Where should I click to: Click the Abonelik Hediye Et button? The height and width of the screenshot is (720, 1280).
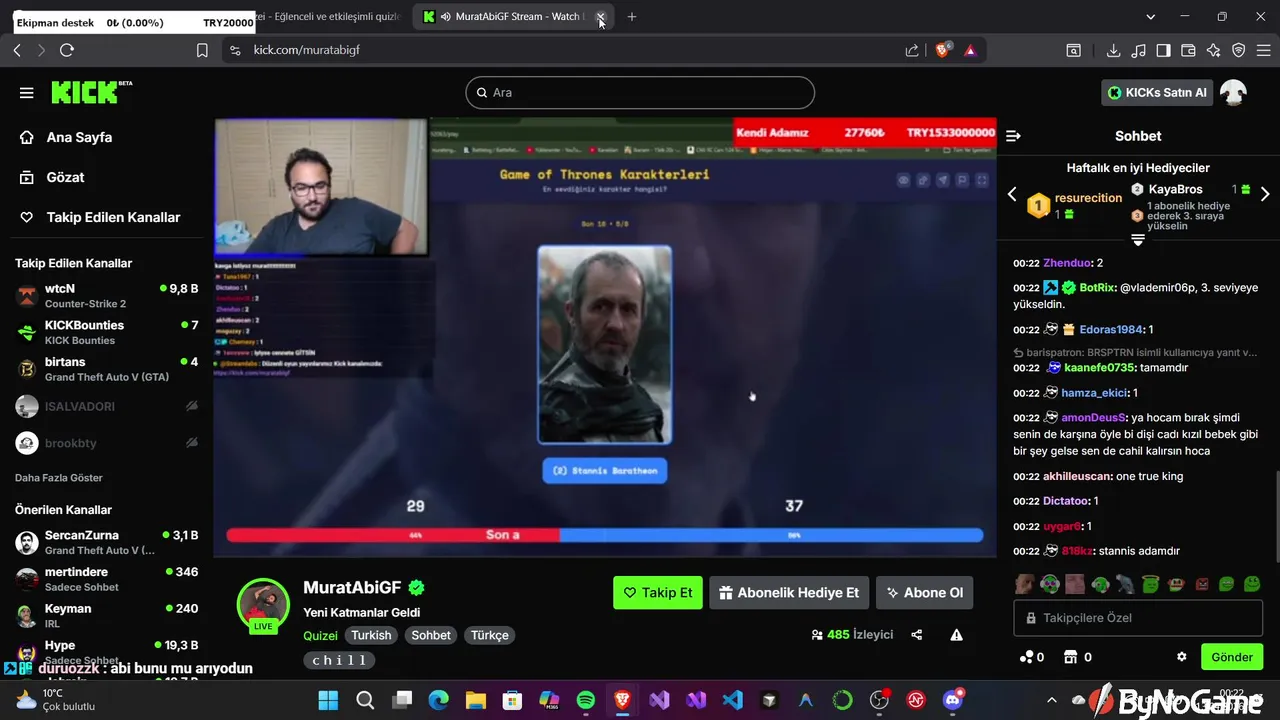pos(789,592)
